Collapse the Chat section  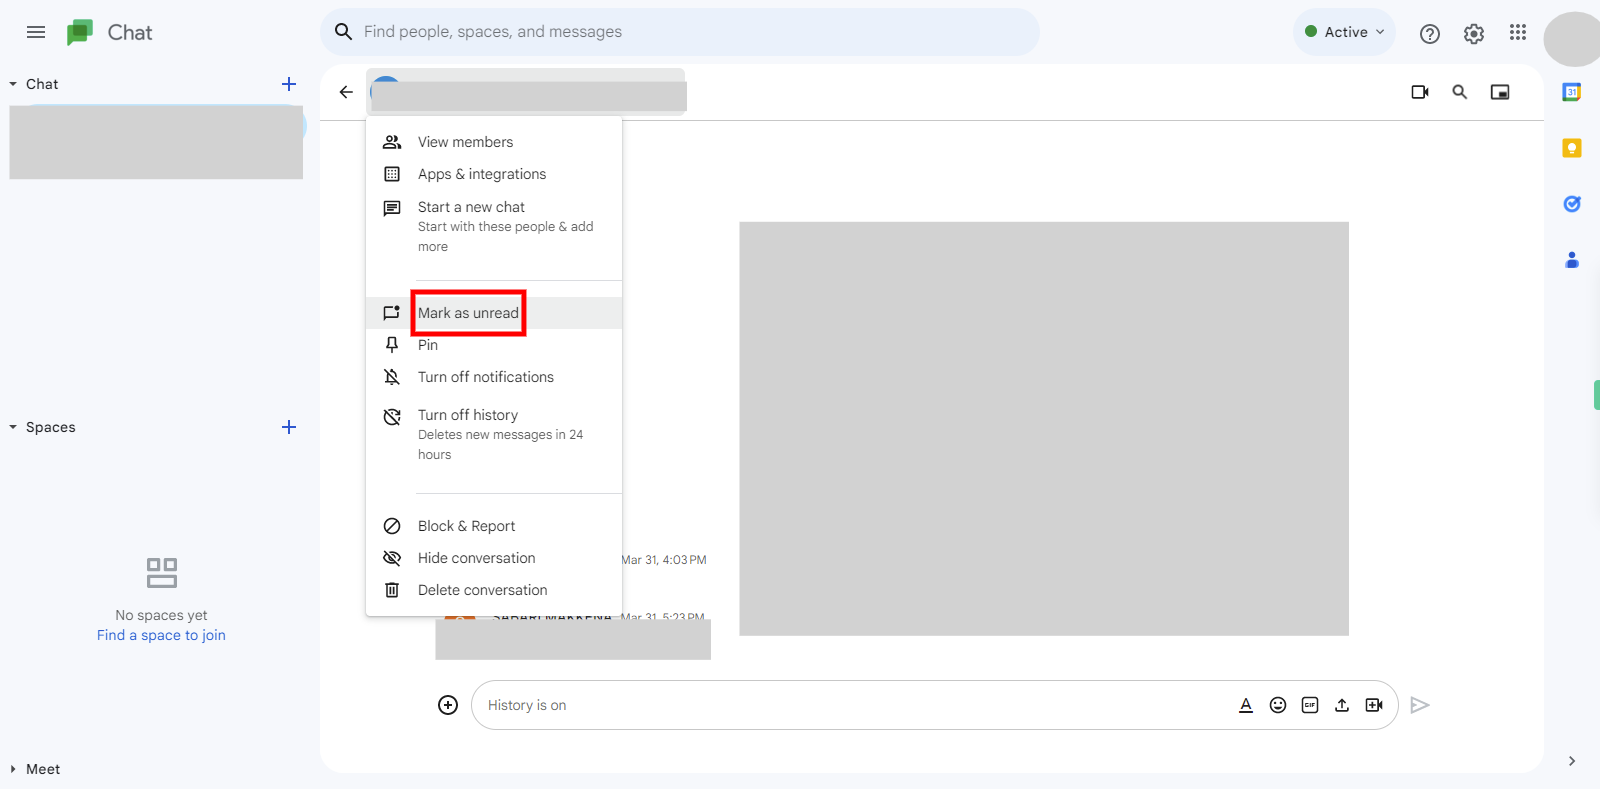[x=13, y=84]
